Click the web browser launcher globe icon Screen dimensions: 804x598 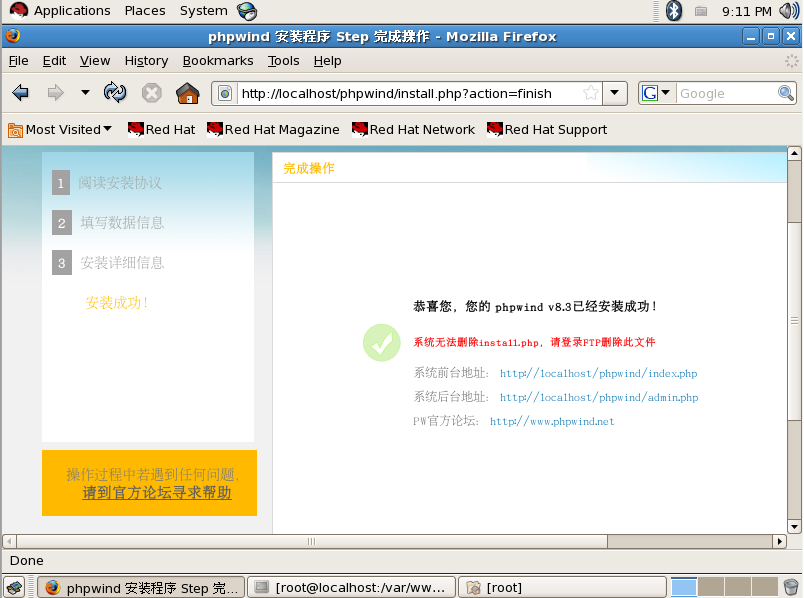[247, 11]
